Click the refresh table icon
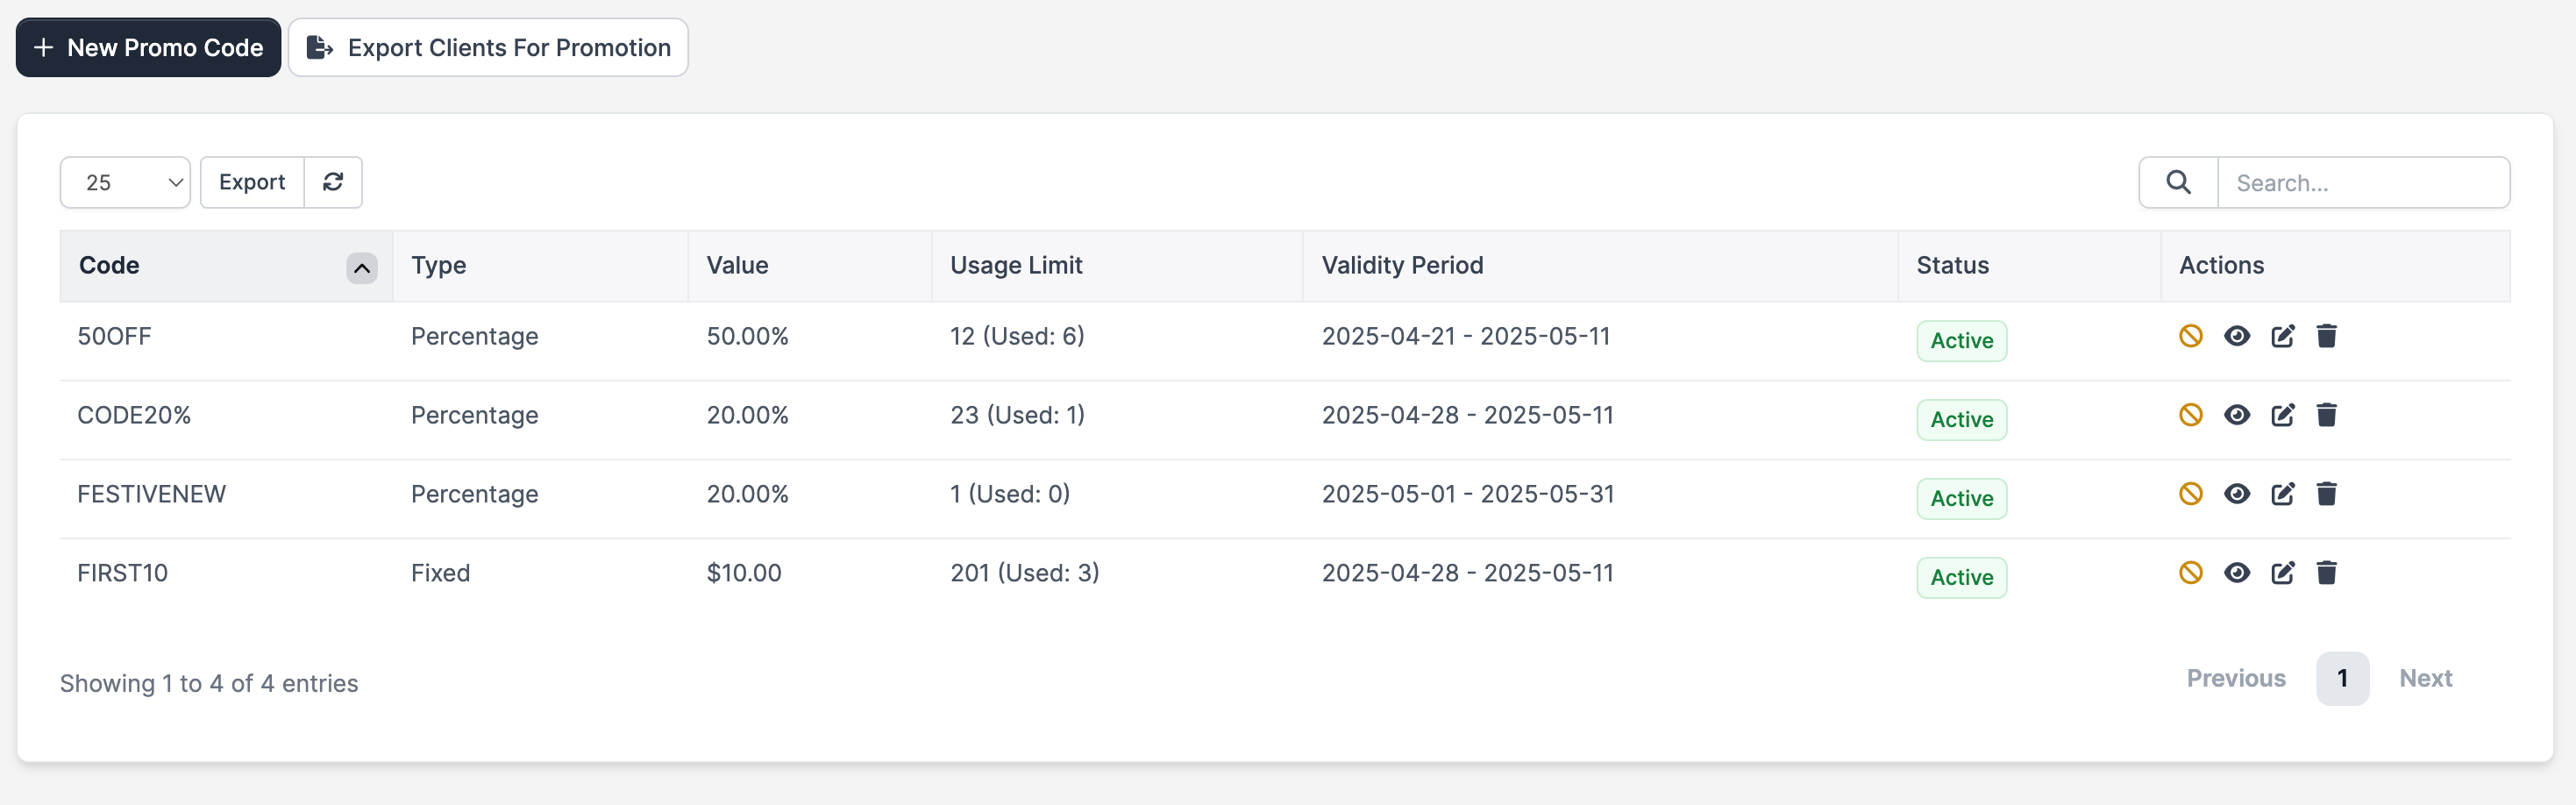 [x=333, y=182]
